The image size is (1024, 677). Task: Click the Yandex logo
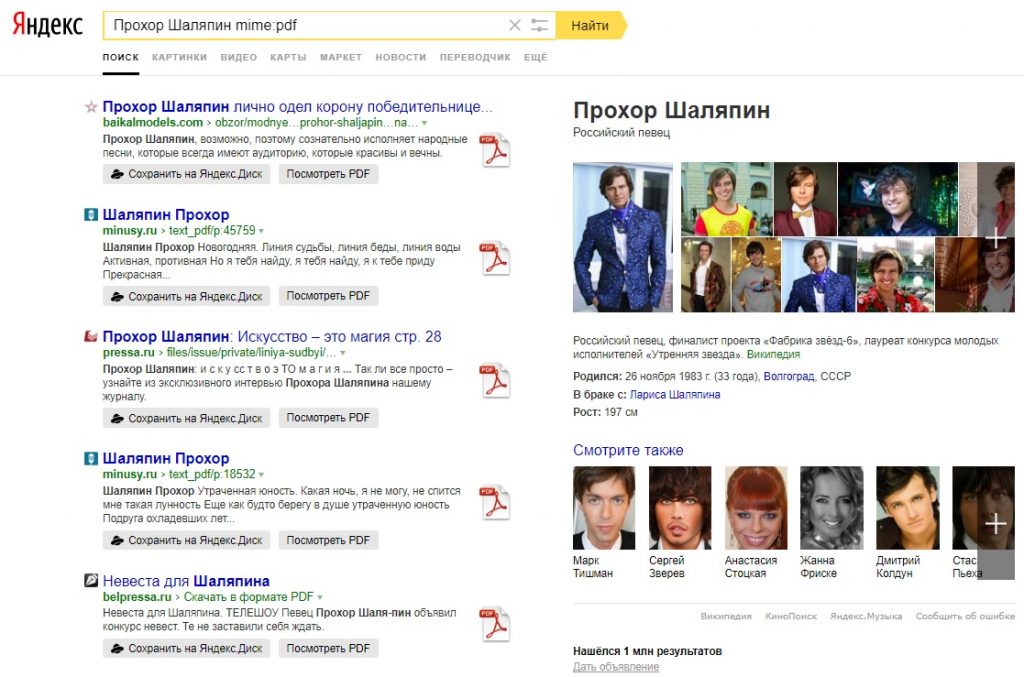pyautogui.click(x=47, y=25)
